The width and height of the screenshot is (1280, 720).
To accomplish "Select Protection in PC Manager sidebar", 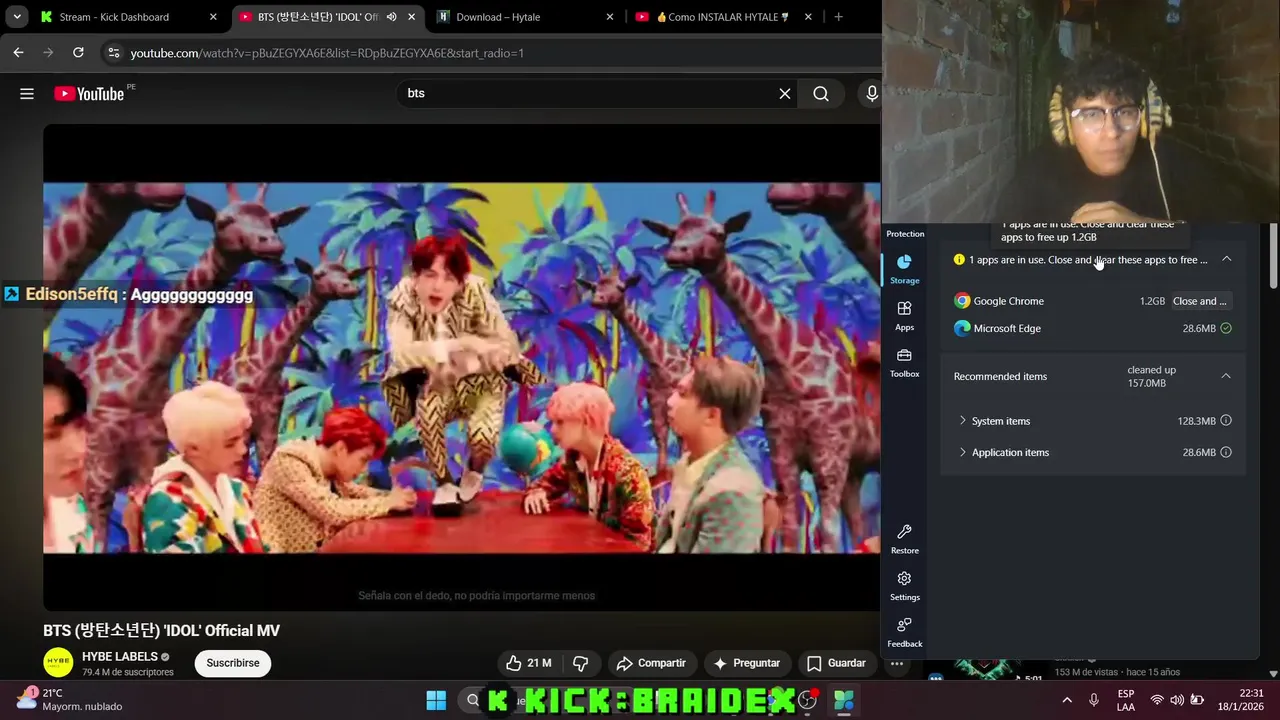I will click(905, 234).
